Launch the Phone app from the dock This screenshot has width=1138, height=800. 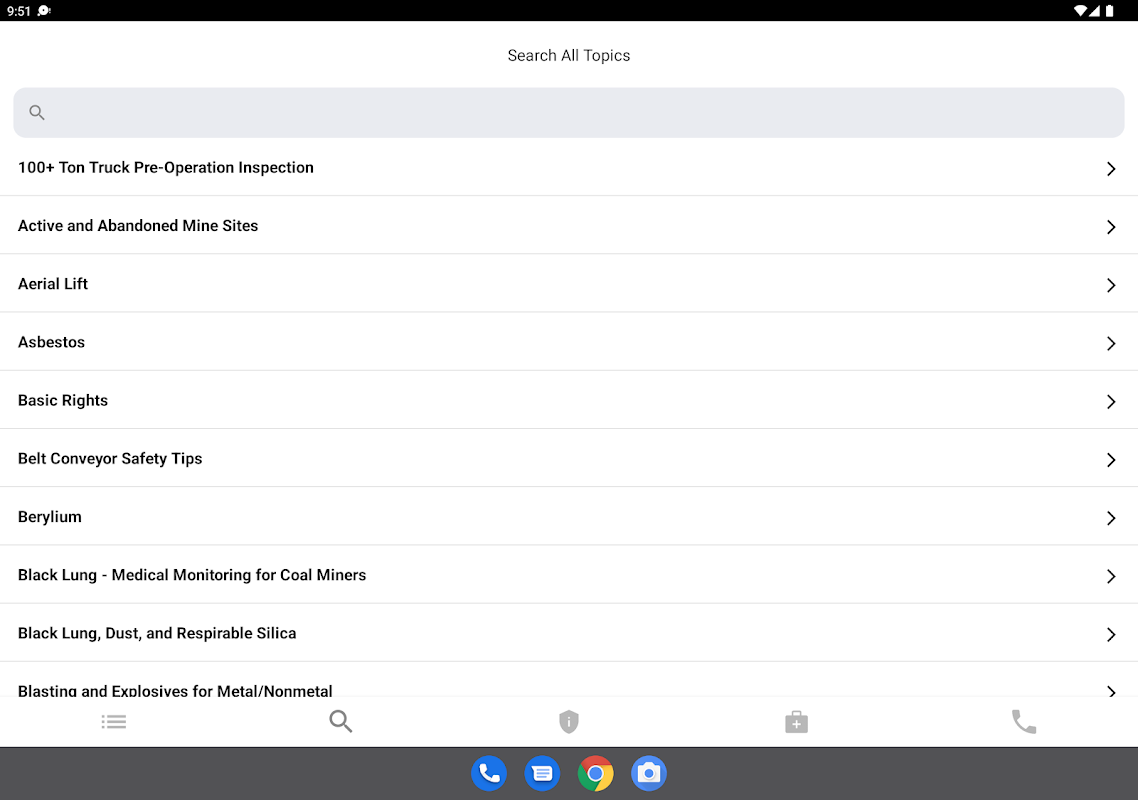489,774
